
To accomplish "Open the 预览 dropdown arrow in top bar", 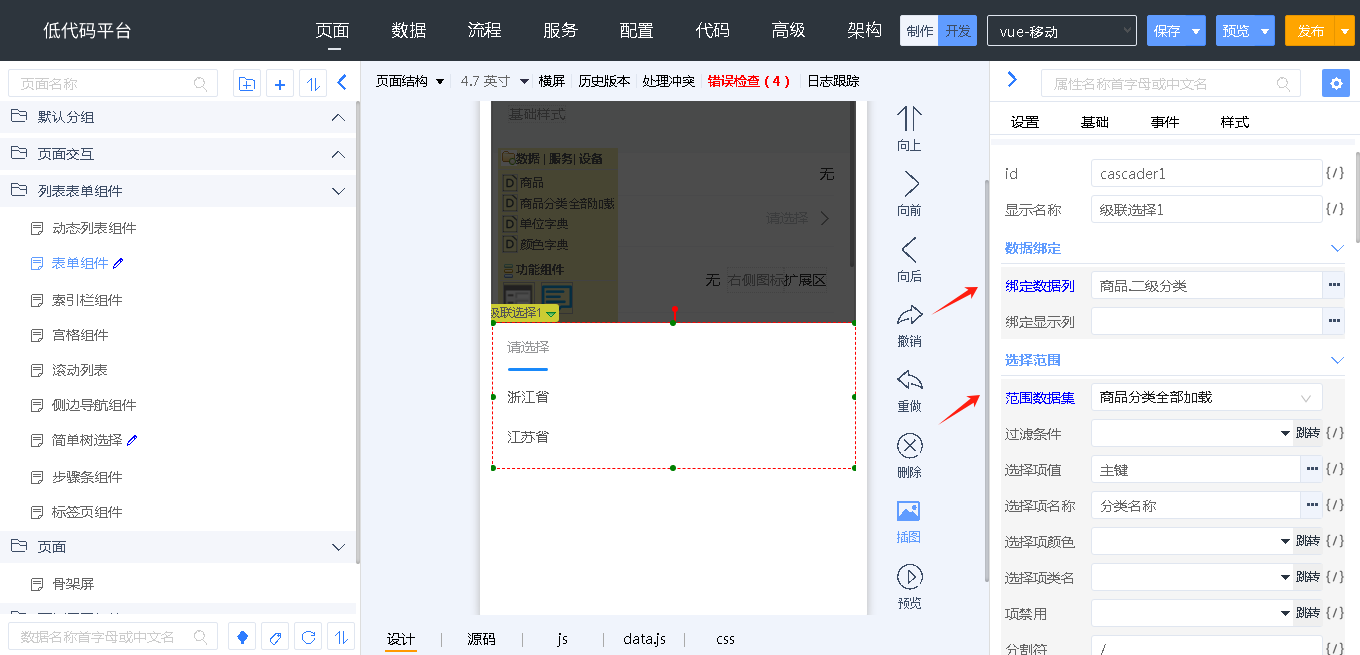I will tap(1266, 31).
